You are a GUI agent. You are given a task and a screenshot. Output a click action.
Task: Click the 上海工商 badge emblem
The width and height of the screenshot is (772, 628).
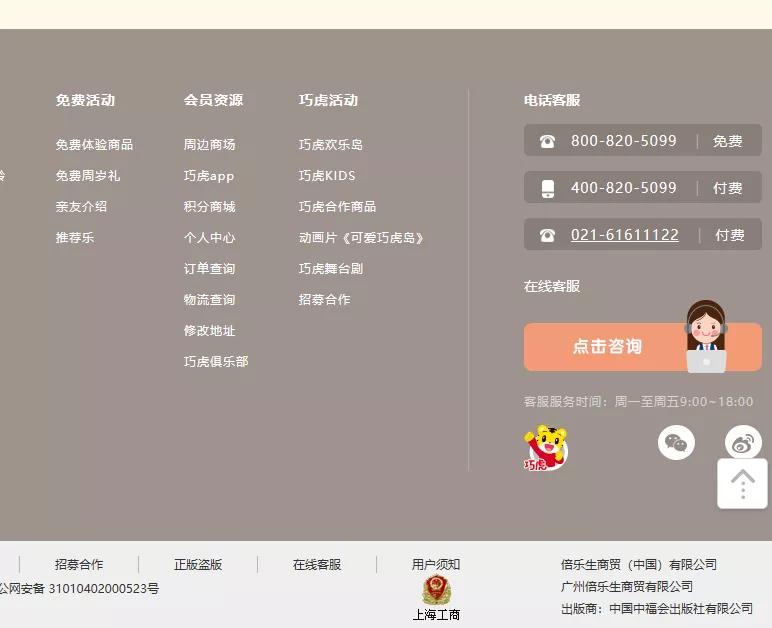click(x=436, y=590)
